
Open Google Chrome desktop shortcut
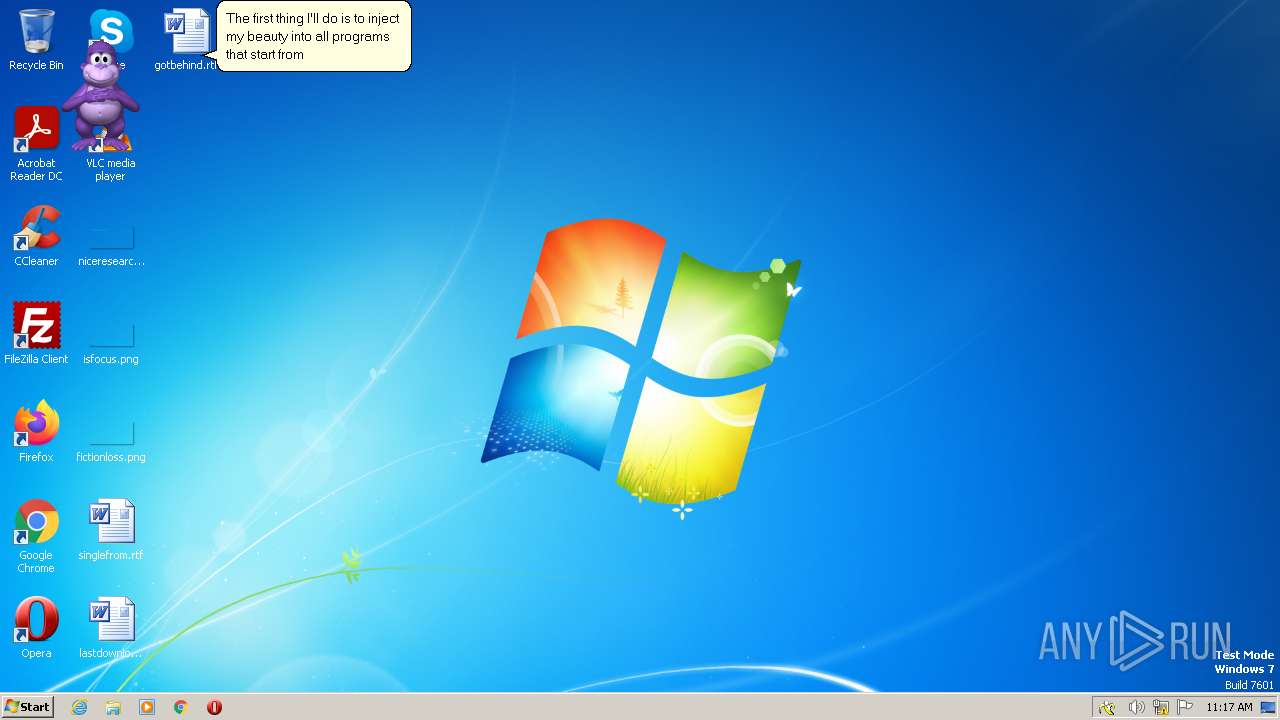click(x=36, y=536)
